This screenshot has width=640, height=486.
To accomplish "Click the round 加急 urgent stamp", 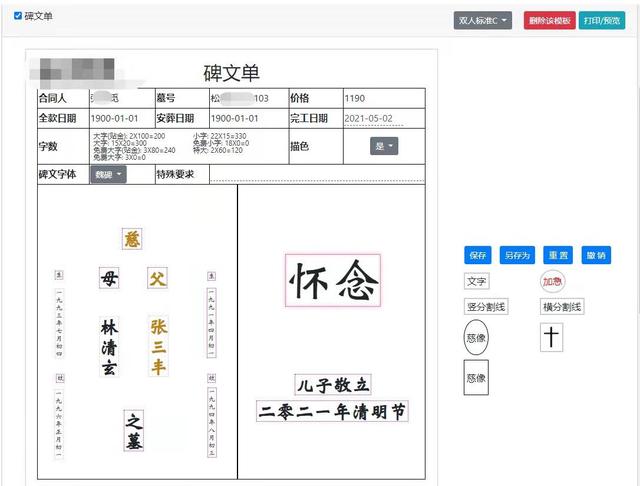I will 553,281.
